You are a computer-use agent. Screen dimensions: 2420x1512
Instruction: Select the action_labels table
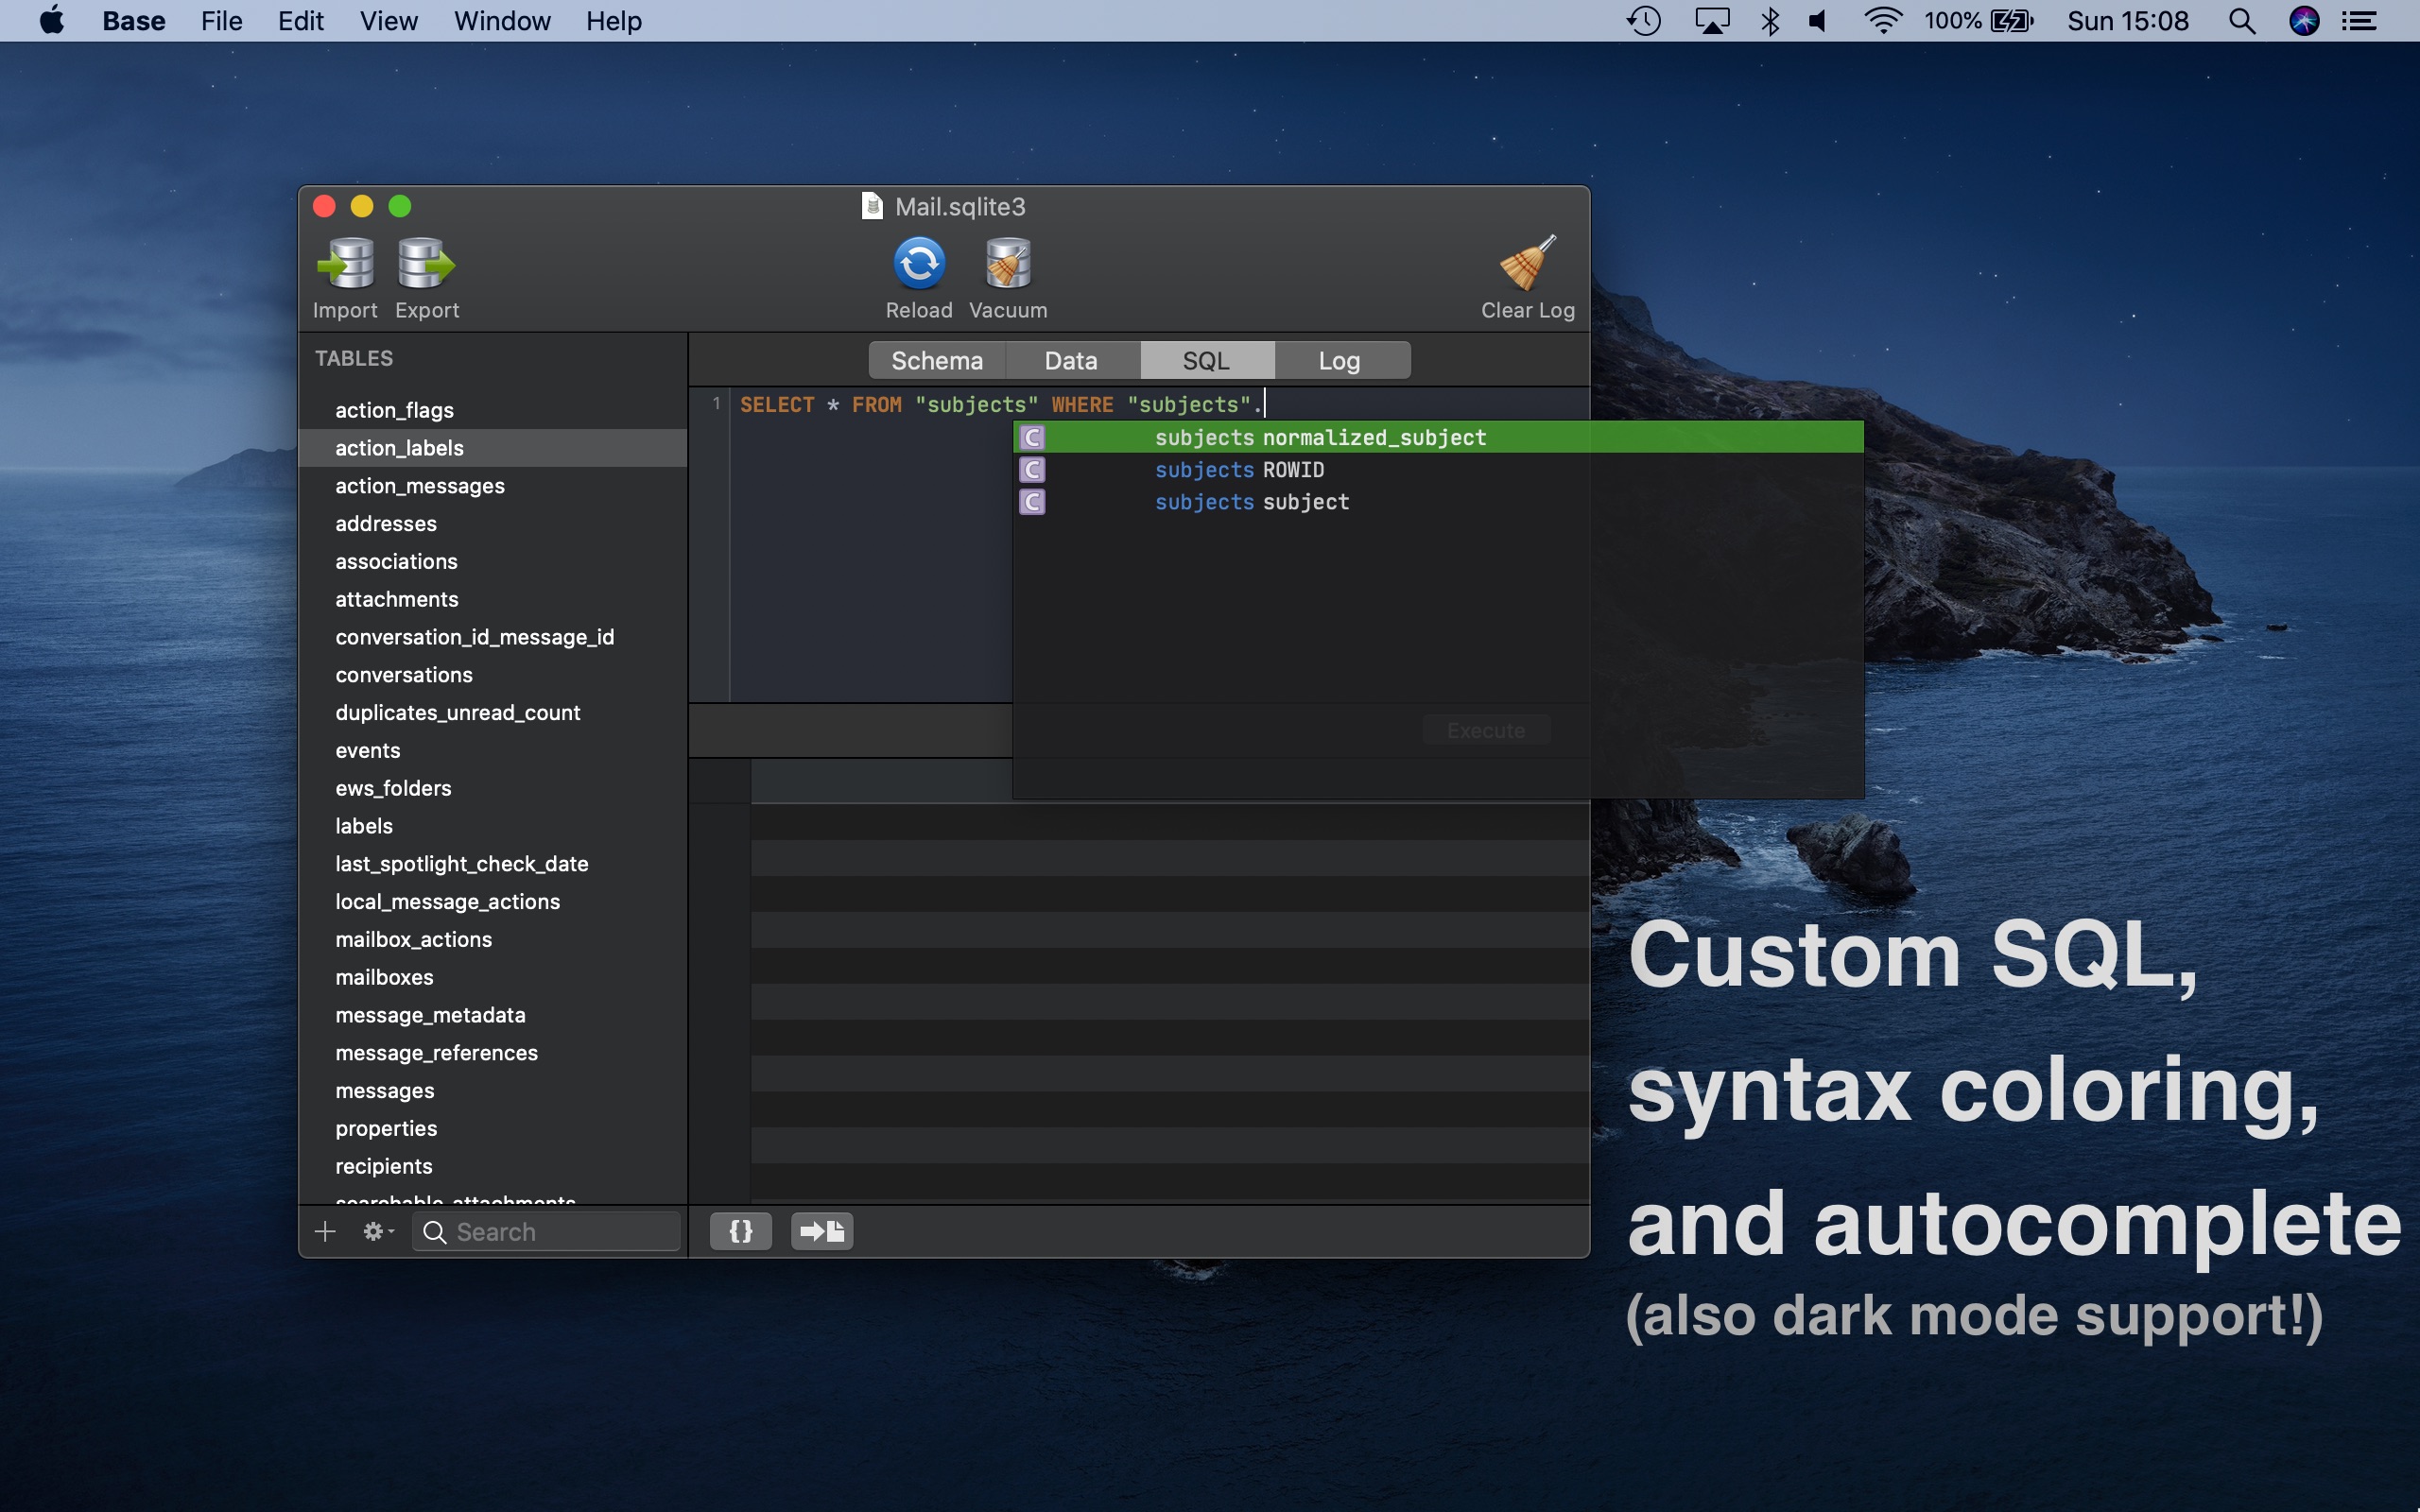pyautogui.click(x=493, y=448)
